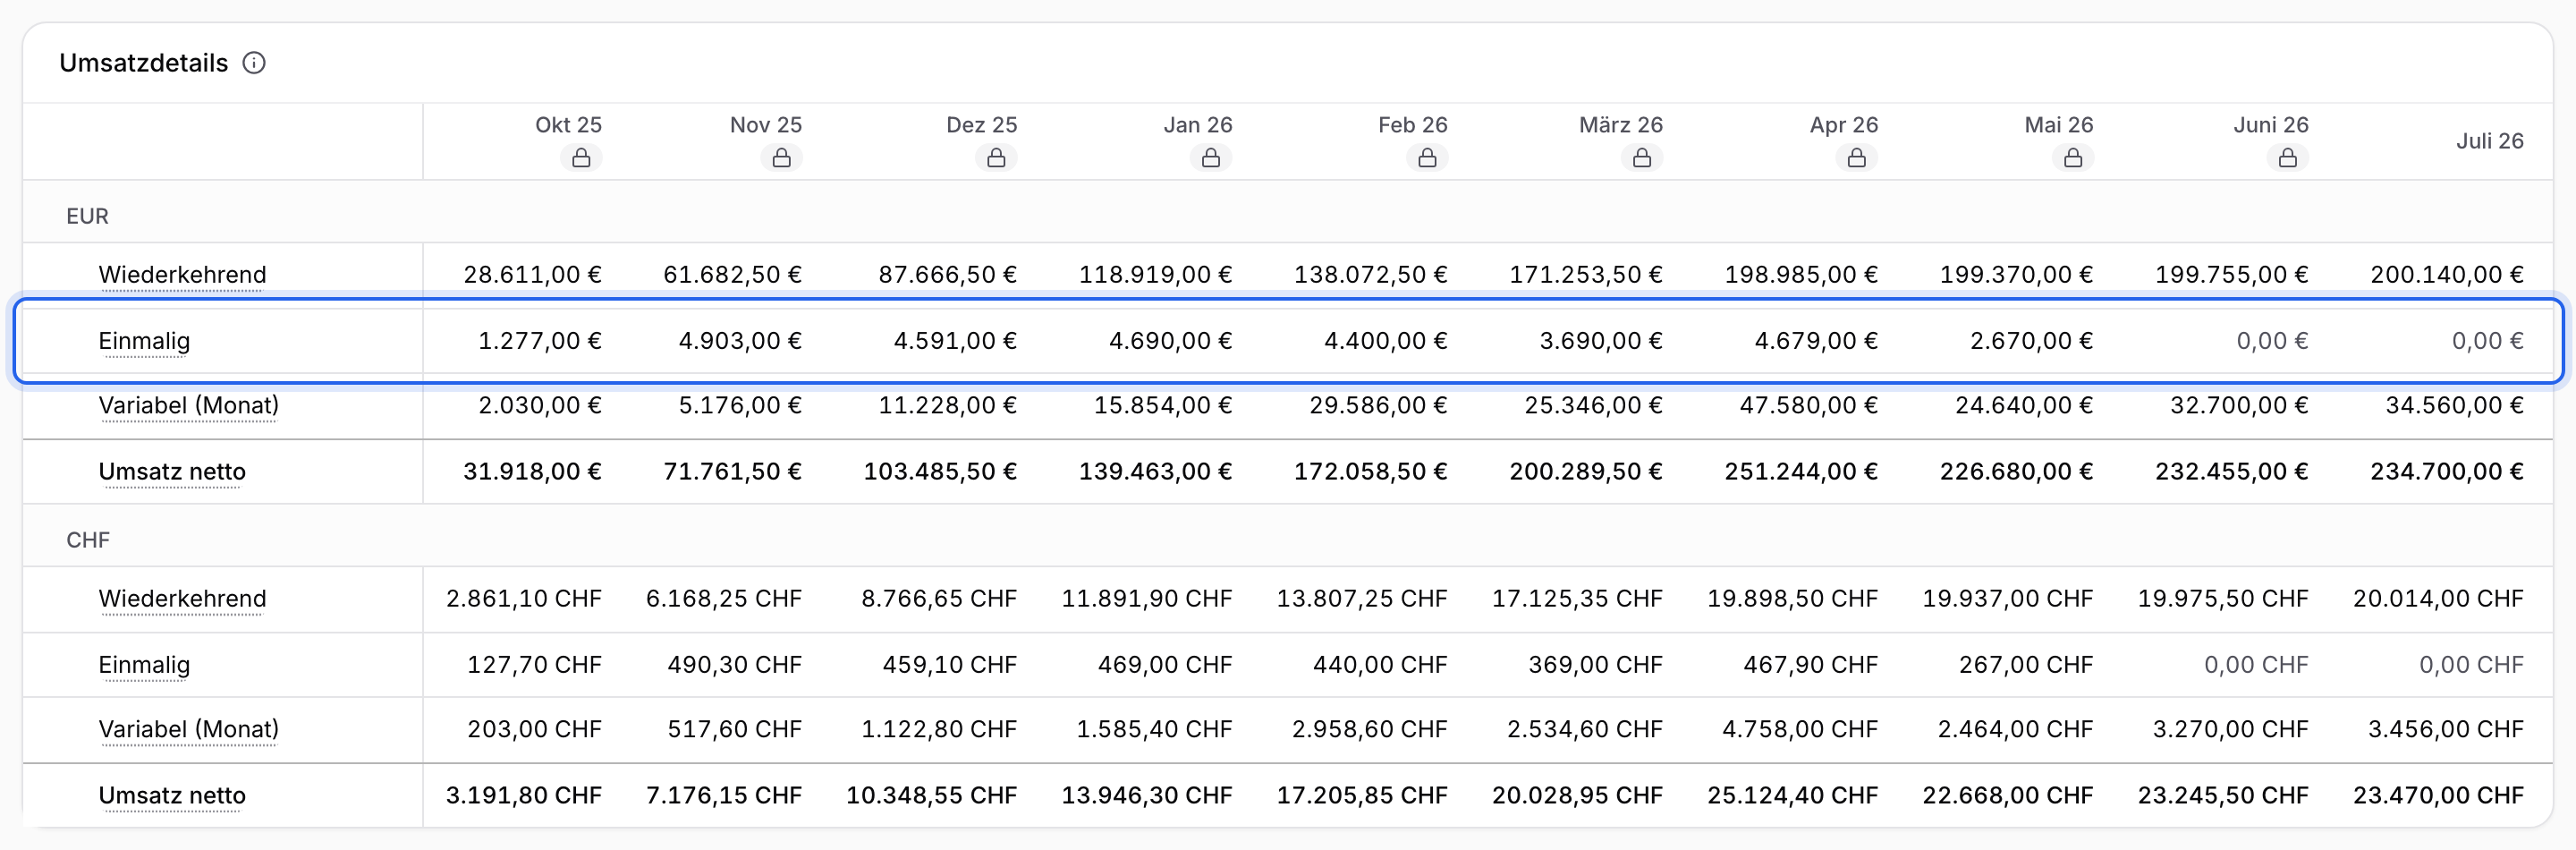Click the EUR Umsatz netto label
This screenshot has height=850, width=2576.
point(172,471)
